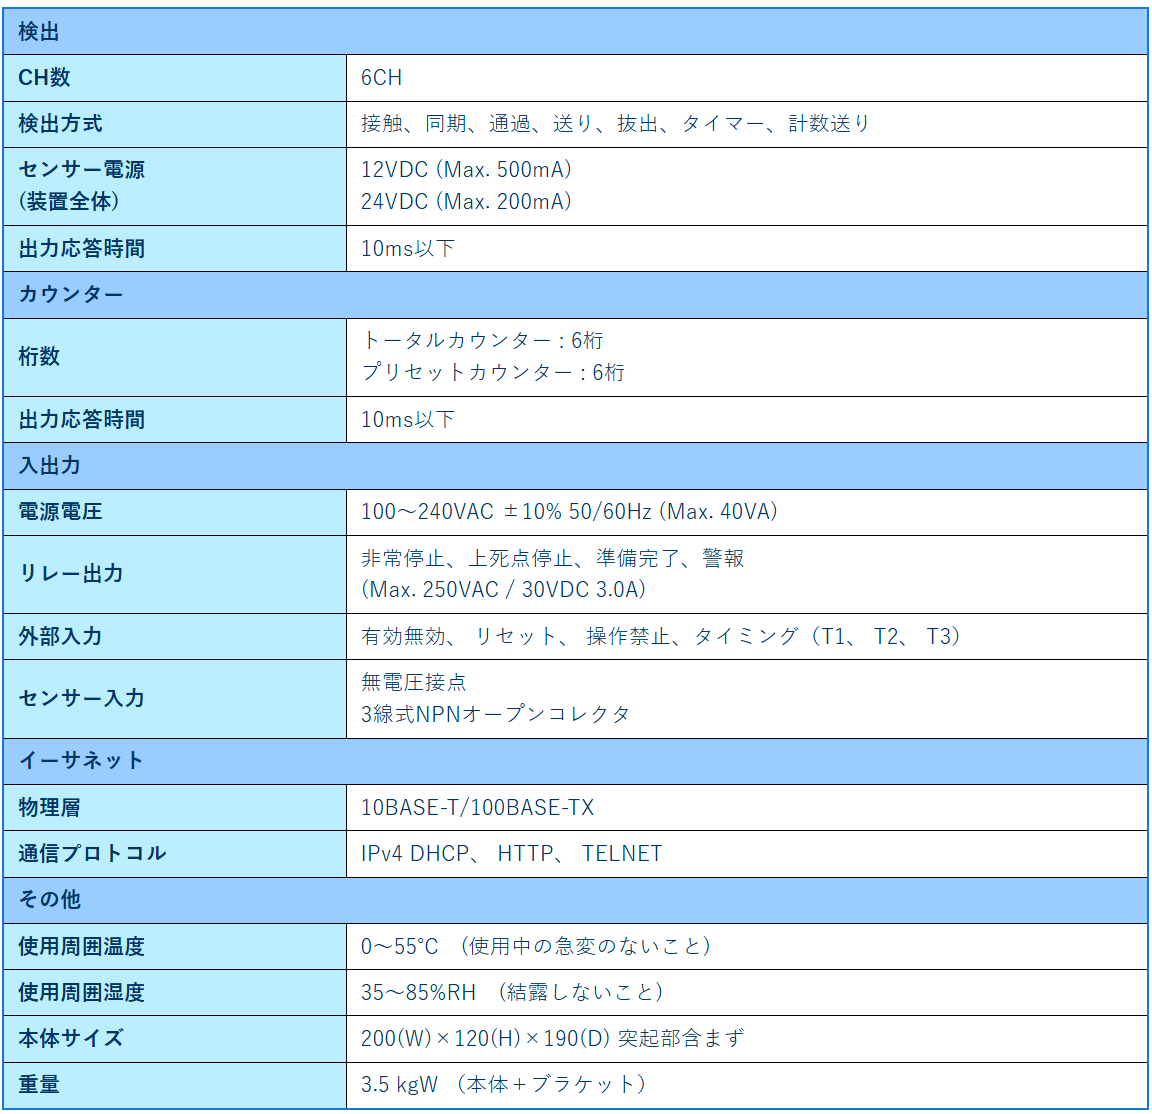Click the 入出力 section header
The width and height of the screenshot is (1152, 1114).
click(38, 466)
